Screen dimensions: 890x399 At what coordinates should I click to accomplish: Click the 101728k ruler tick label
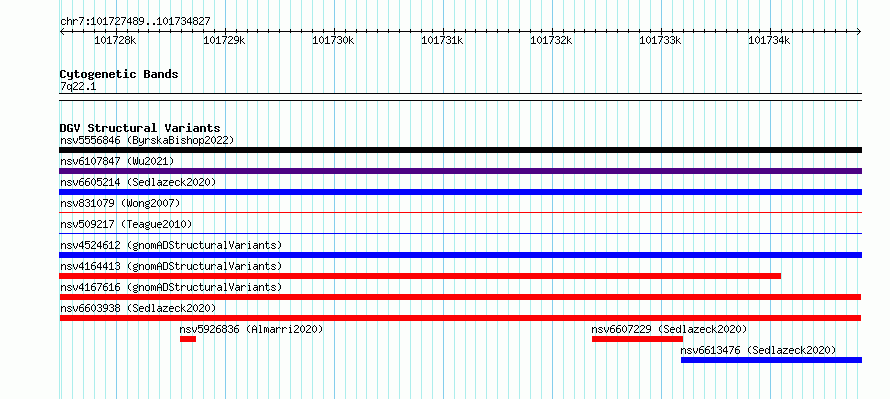click(115, 40)
